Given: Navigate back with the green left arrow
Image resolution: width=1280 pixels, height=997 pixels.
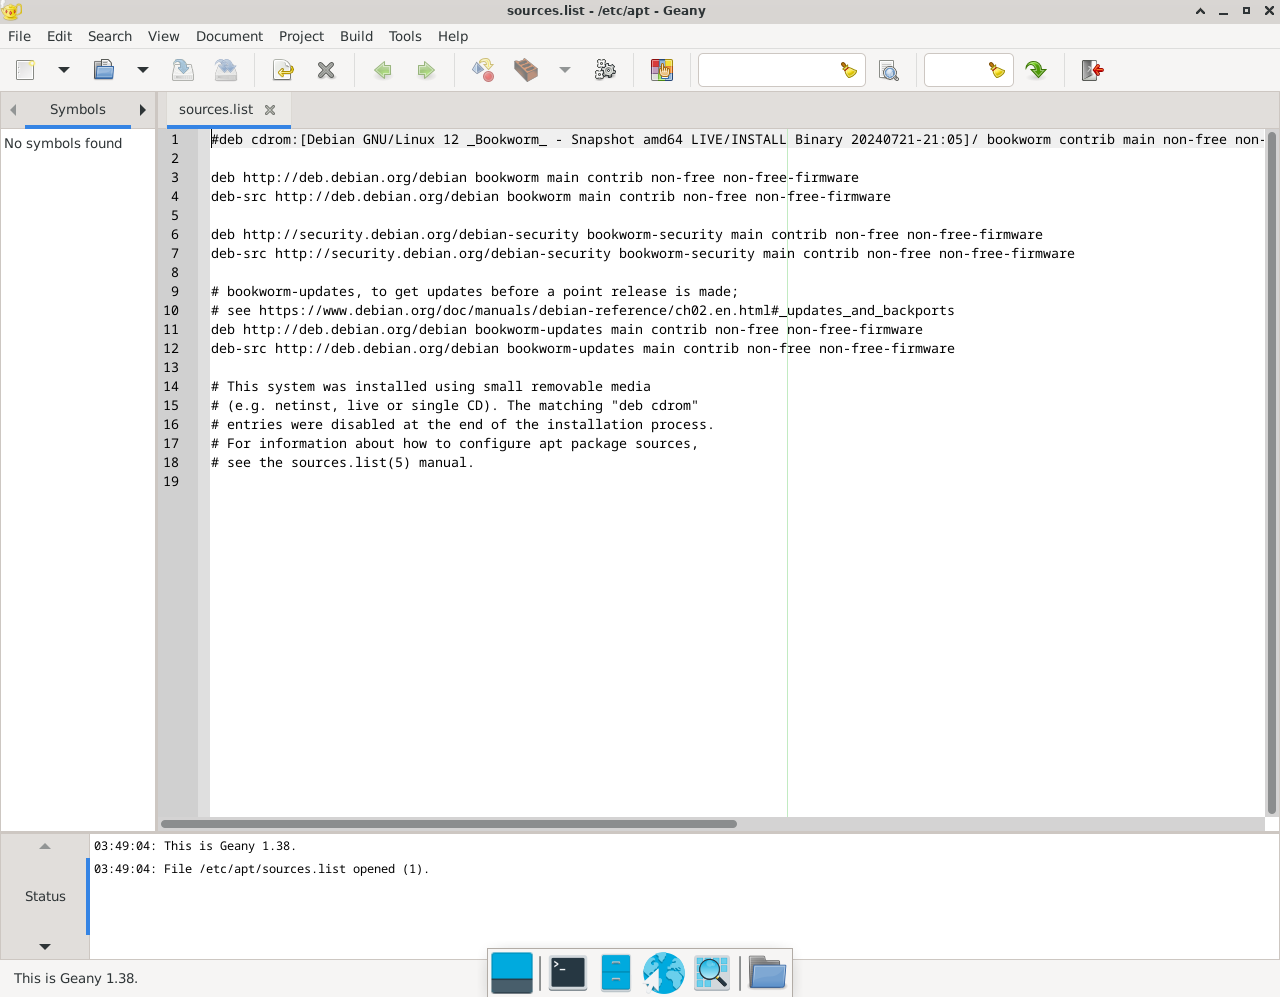Looking at the screenshot, I should [x=383, y=70].
